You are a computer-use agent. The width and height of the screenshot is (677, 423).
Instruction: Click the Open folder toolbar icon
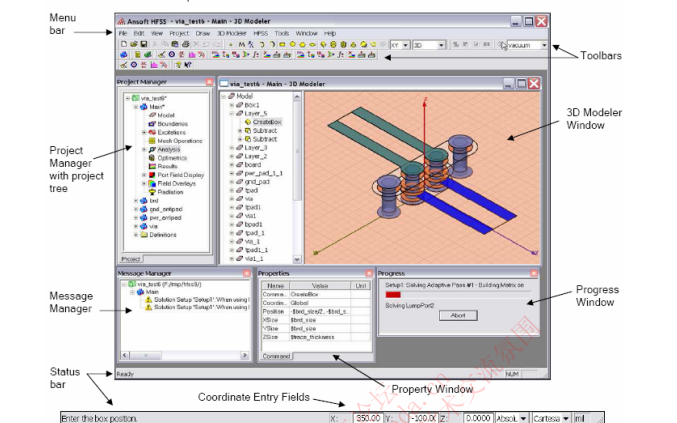(134, 44)
